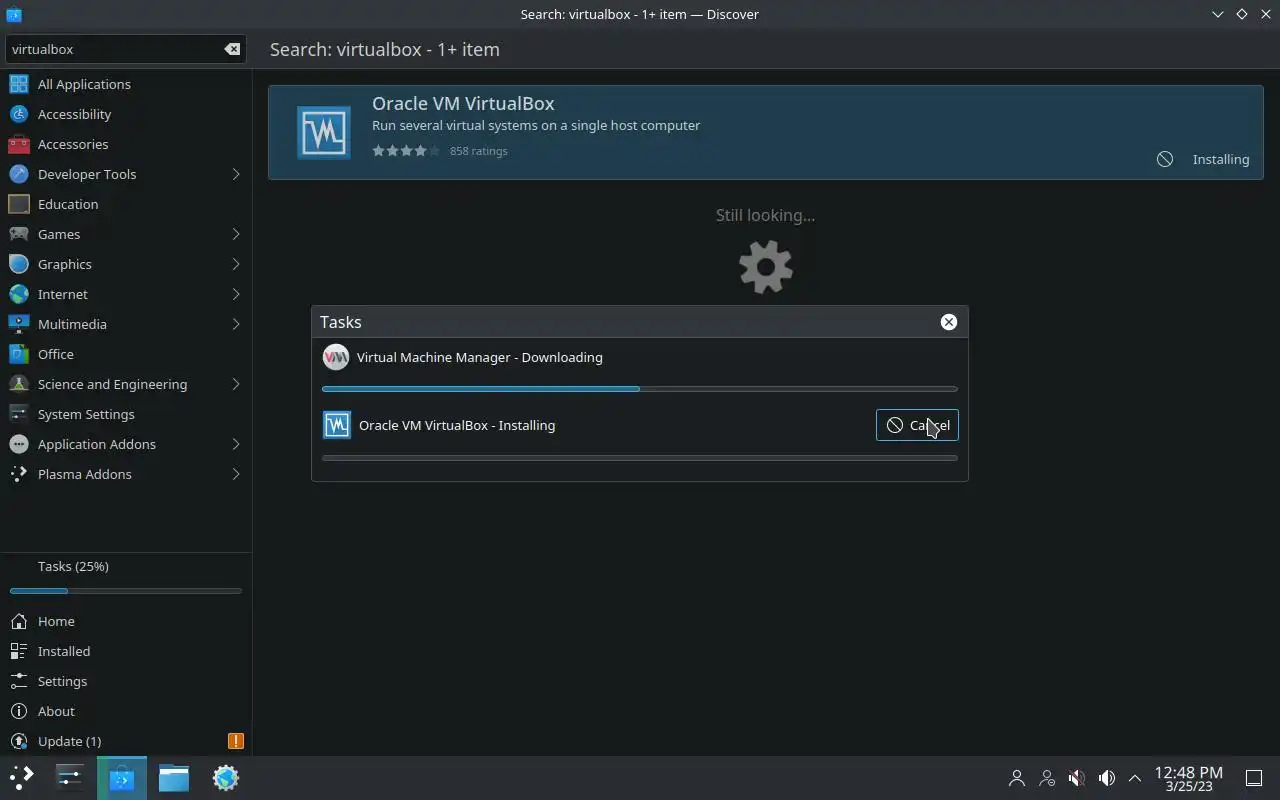Viewport: 1280px width, 800px height.
Task: Open the Discover app from taskbar
Action: pyautogui.click(x=122, y=778)
